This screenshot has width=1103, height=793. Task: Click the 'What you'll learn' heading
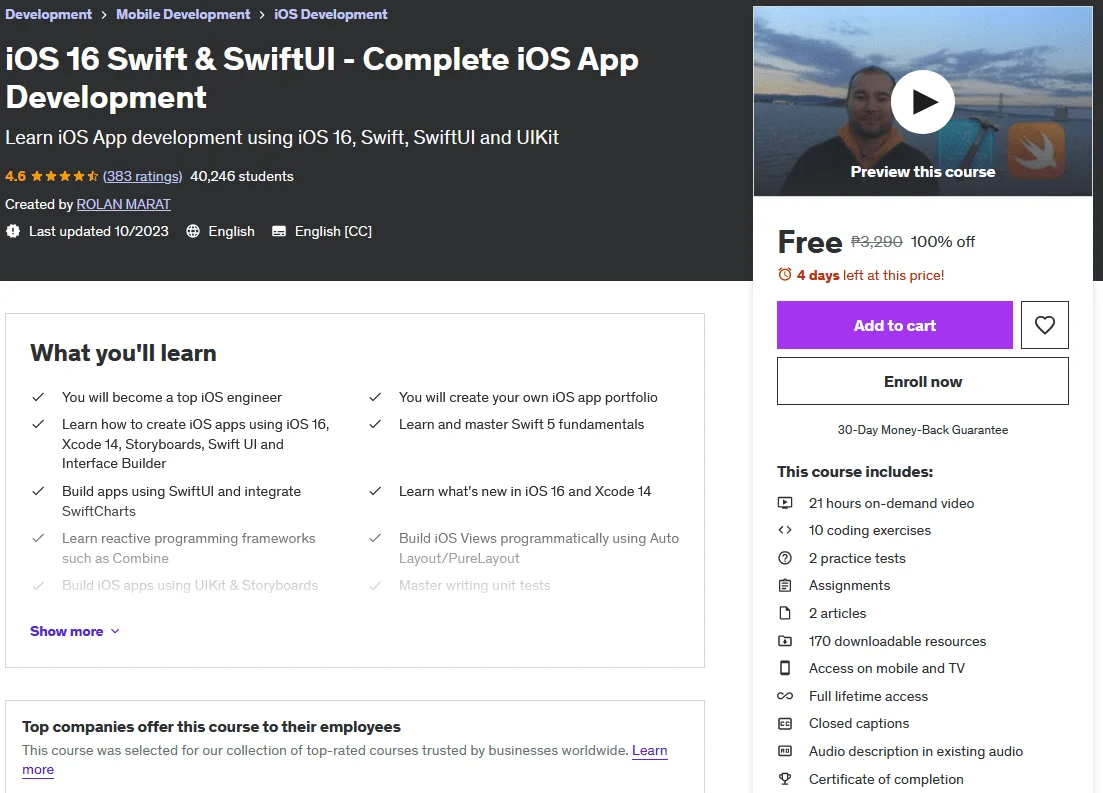click(123, 353)
